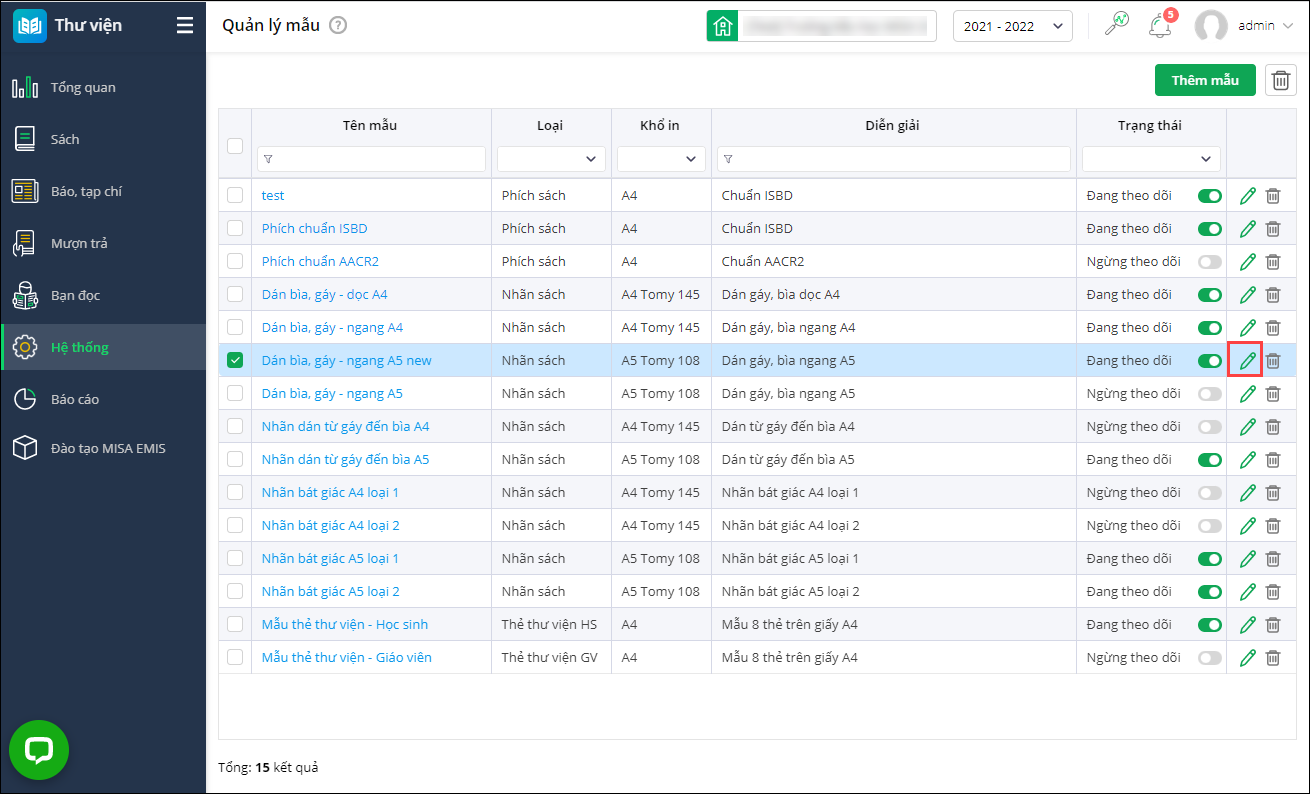
Task: Delete Nhãn dán từ gáy đến bìa A5 row
Action: click(x=1273, y=460)
